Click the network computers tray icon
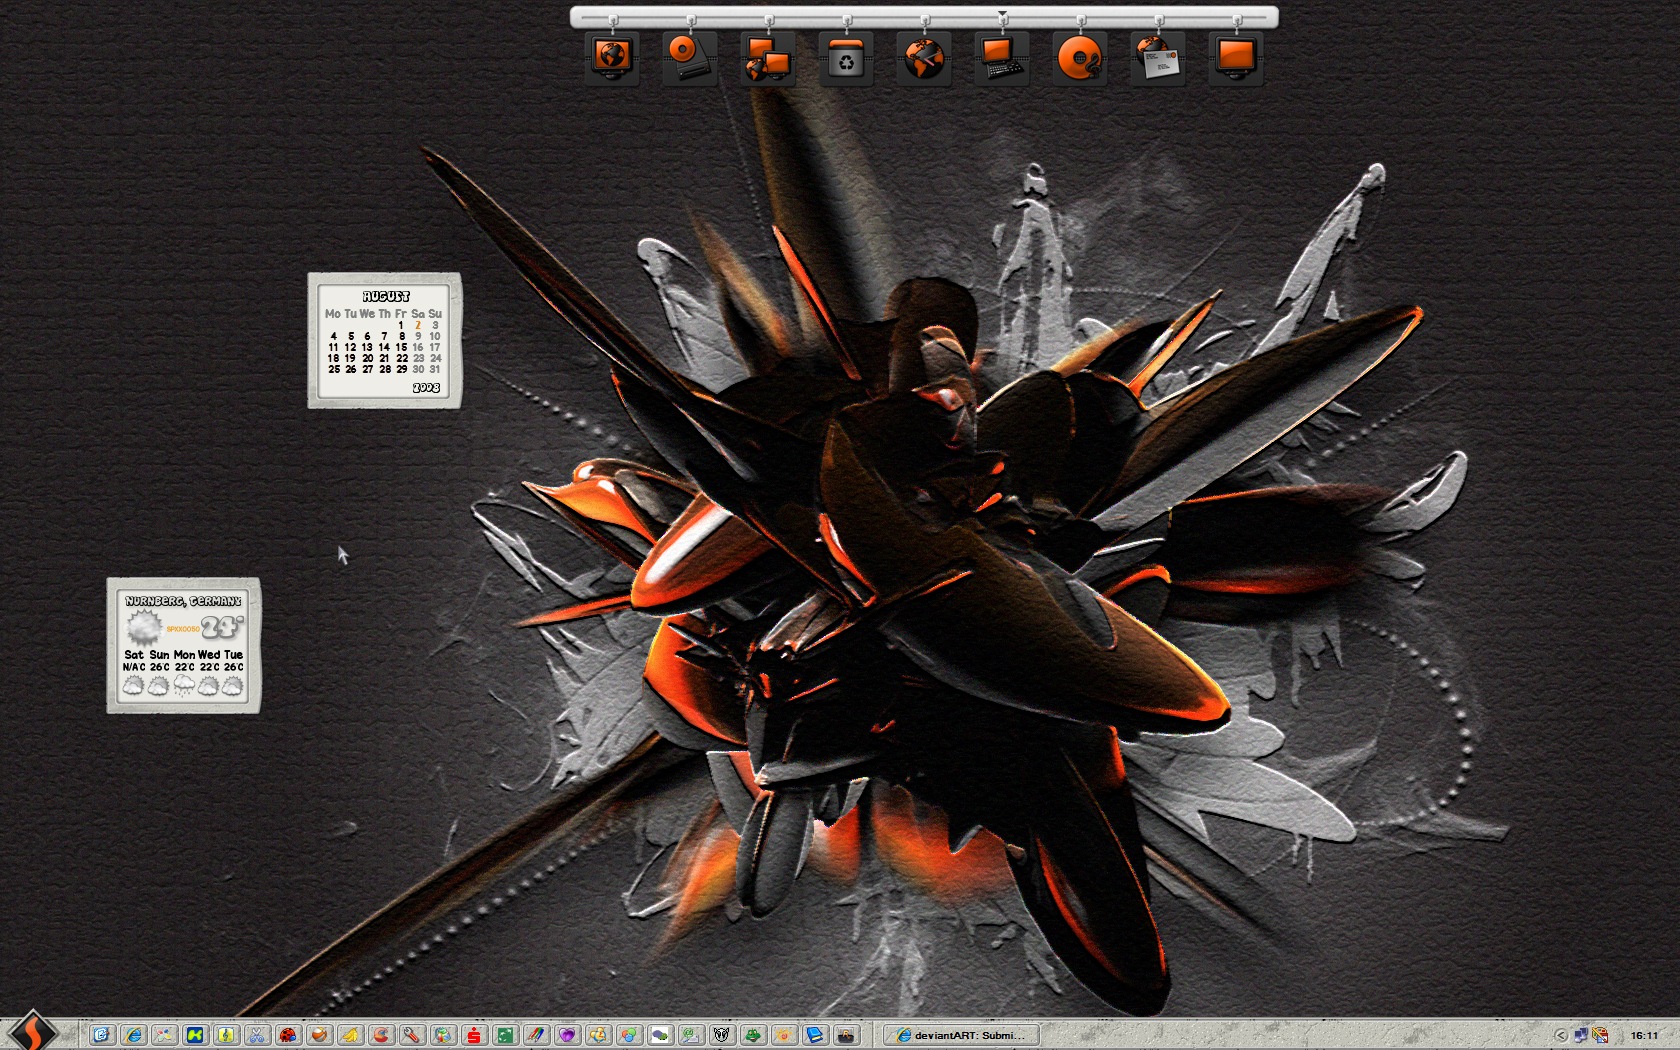This screenshot has width=1680, height=1050. point(1581,1035)
